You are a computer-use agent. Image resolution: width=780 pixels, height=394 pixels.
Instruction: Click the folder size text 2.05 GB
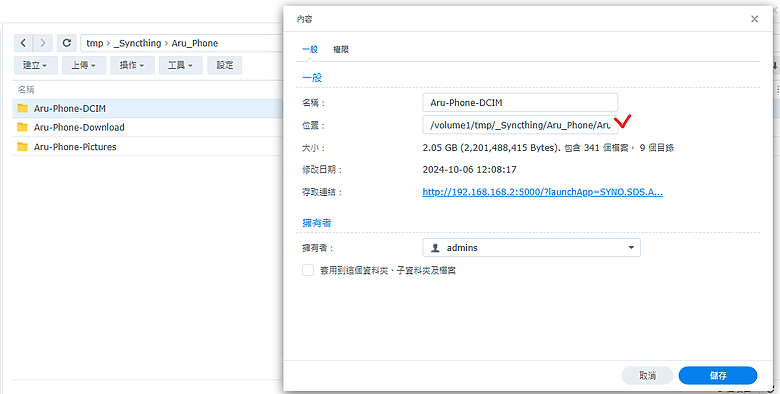click(548, 148)
